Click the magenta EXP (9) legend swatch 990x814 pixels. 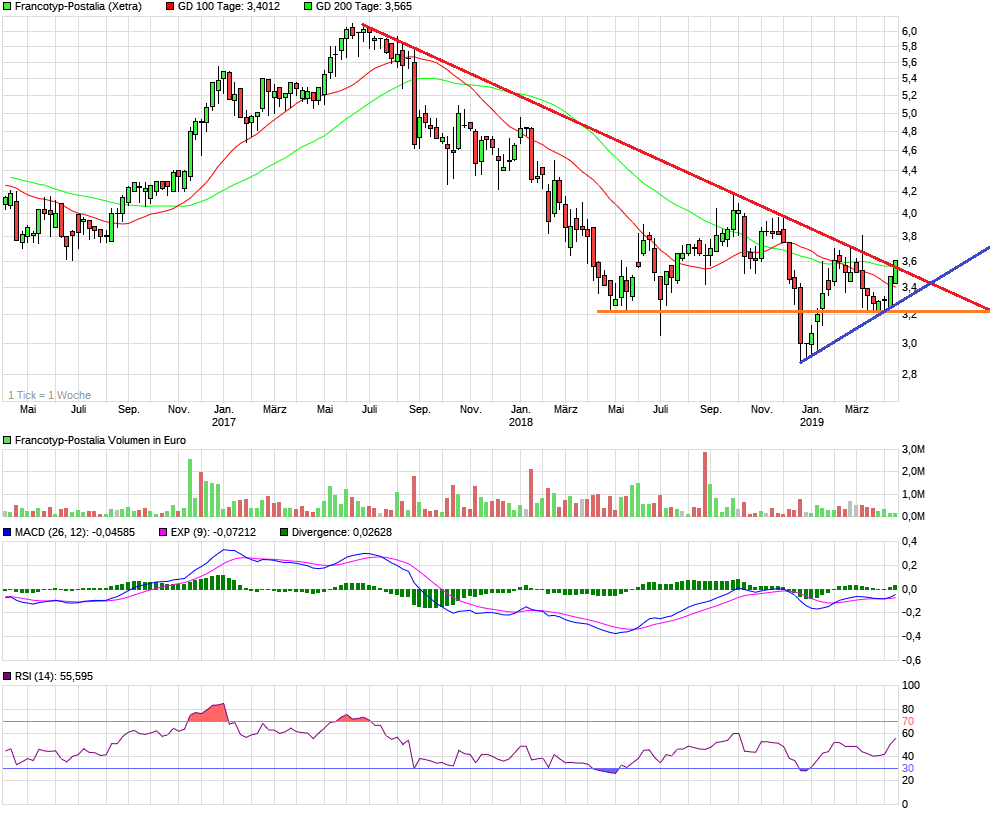tap(163, 532)
